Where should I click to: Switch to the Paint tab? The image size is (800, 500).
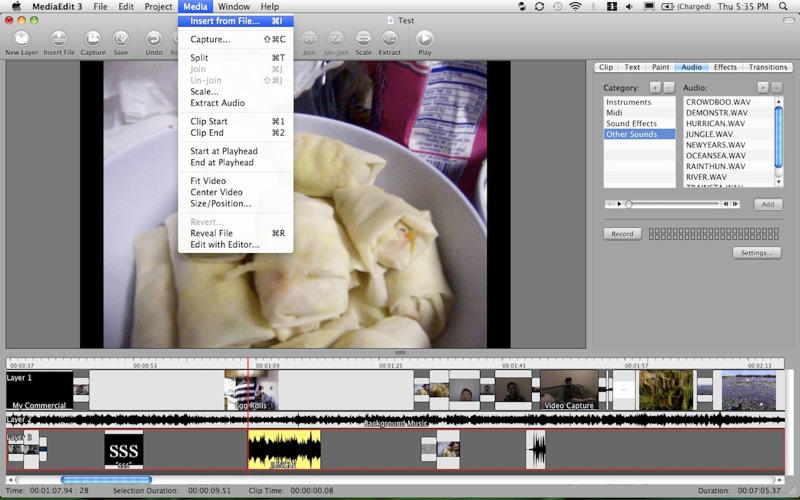tap(661, 67)
